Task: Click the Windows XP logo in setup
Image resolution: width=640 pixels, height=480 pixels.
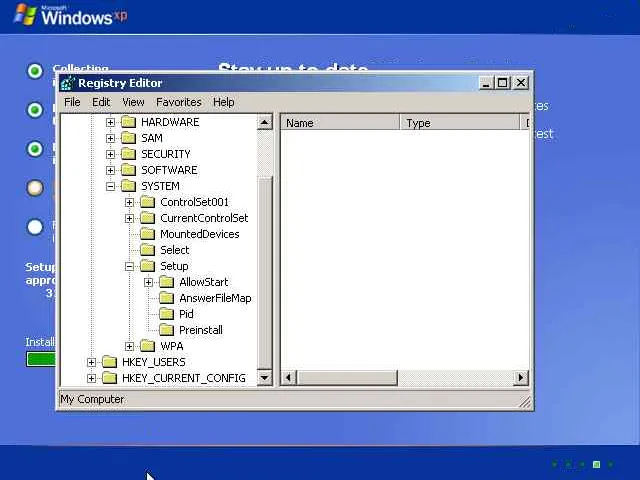Action: point(70,16)
